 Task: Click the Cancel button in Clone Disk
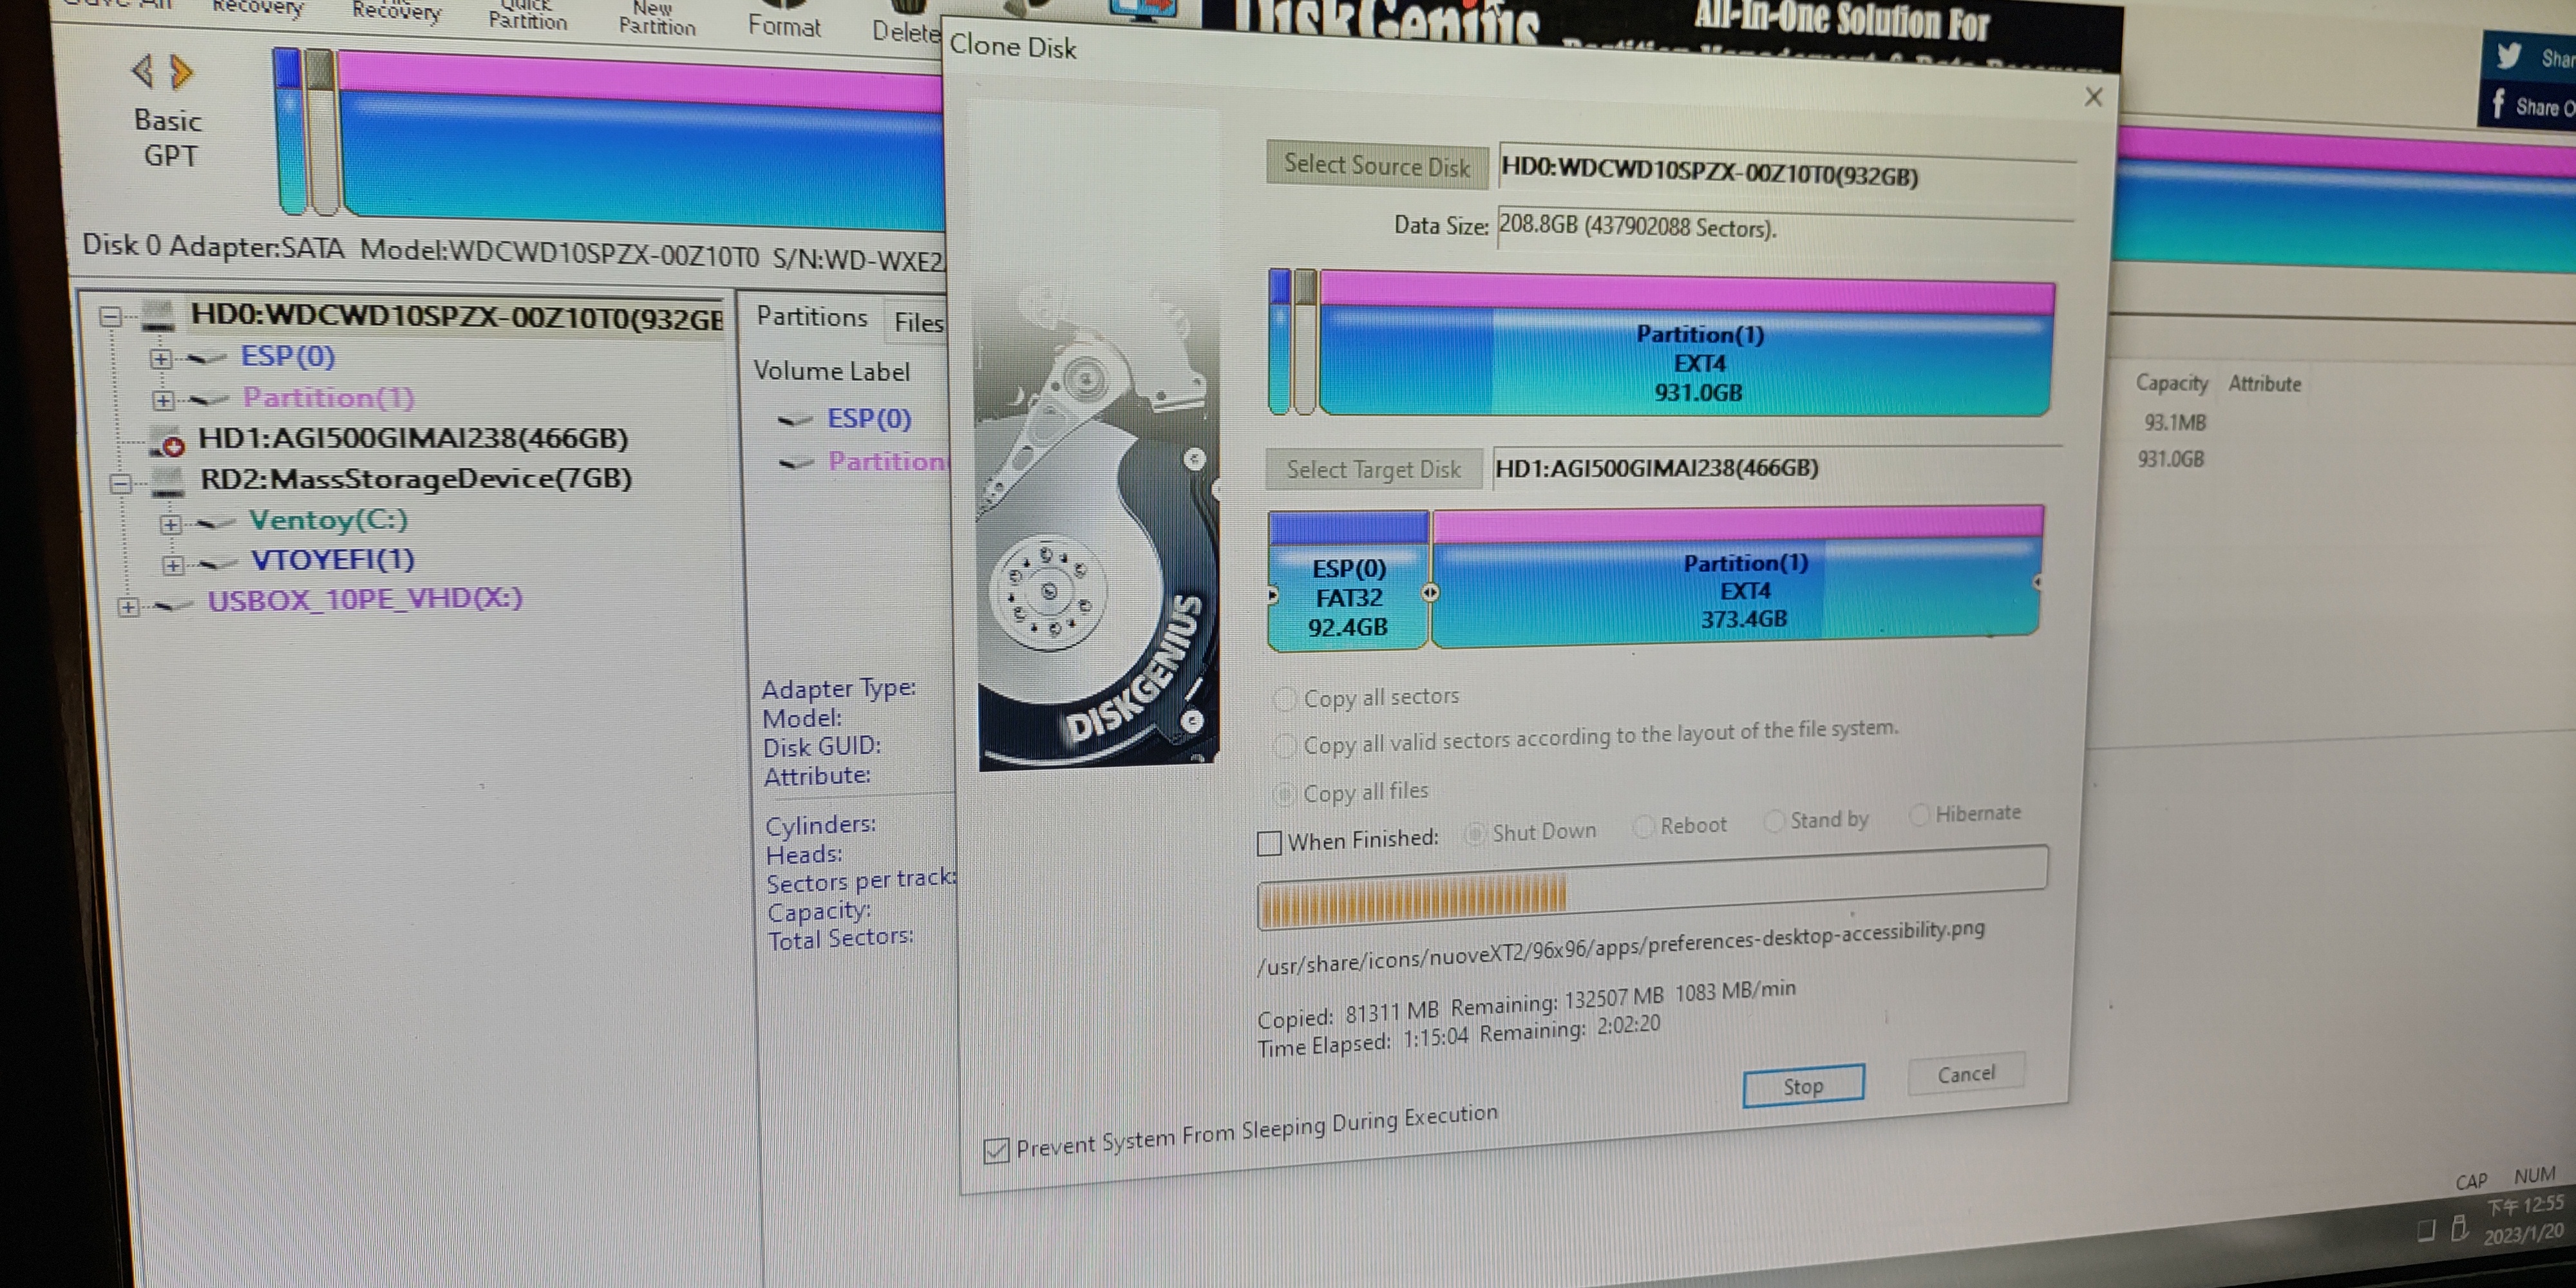tap(1966, 1074)
